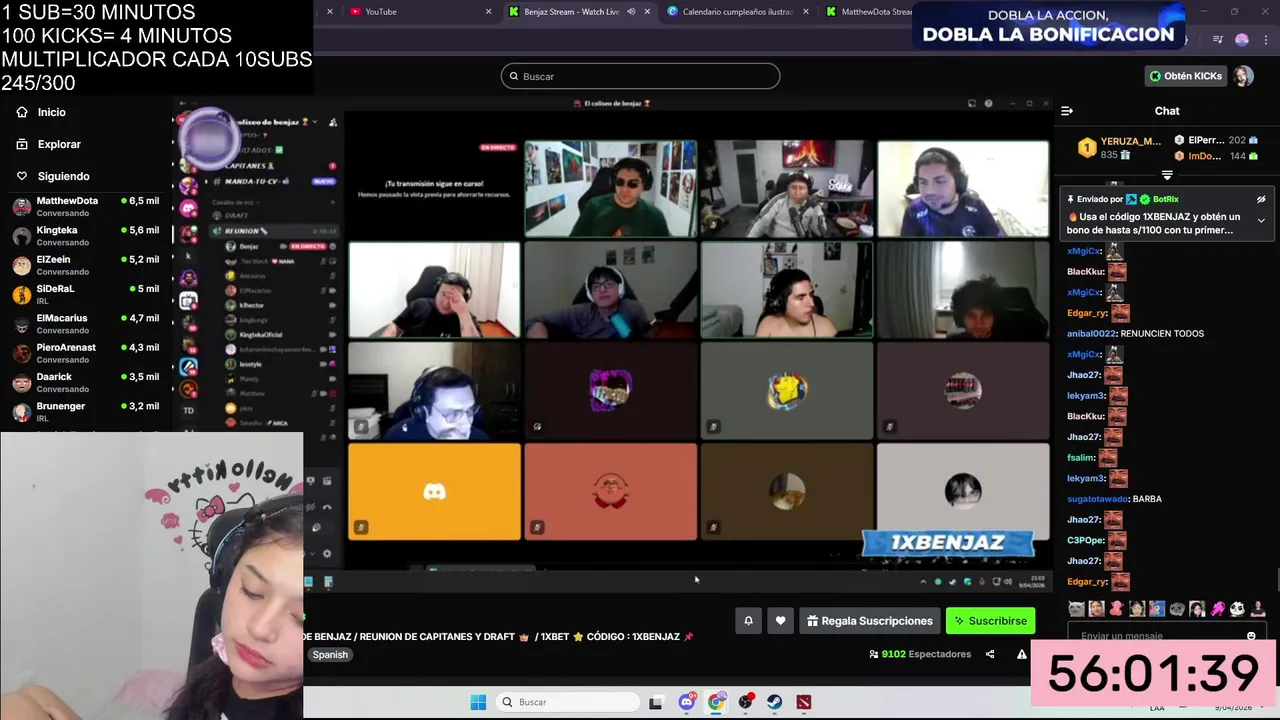Expand the pinned BotRix message chevron
The height and width of the screenshot is (720, 1280).
tap(1261, 220)
